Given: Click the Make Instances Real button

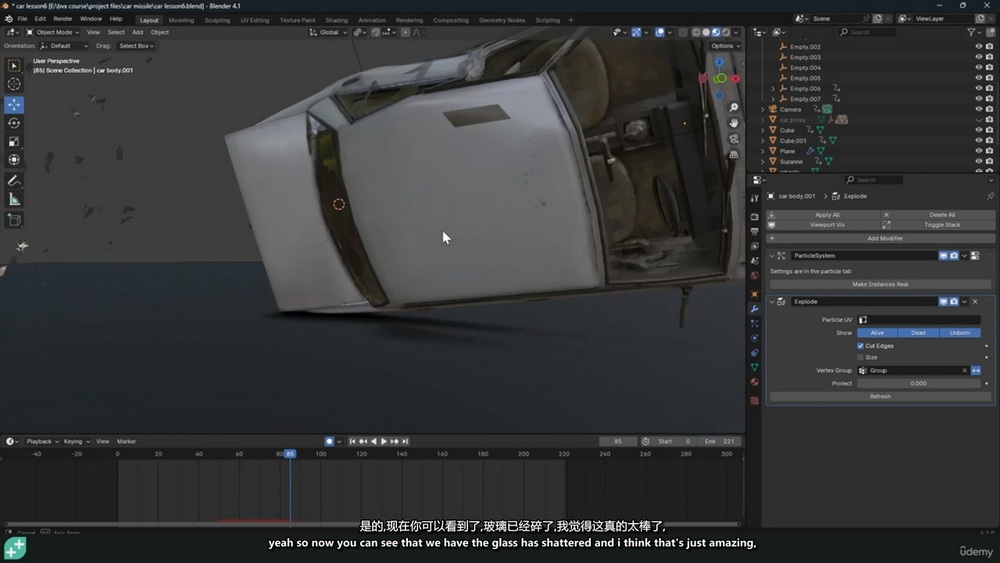Looking at the screenshot, I should [x=880, y=284].
